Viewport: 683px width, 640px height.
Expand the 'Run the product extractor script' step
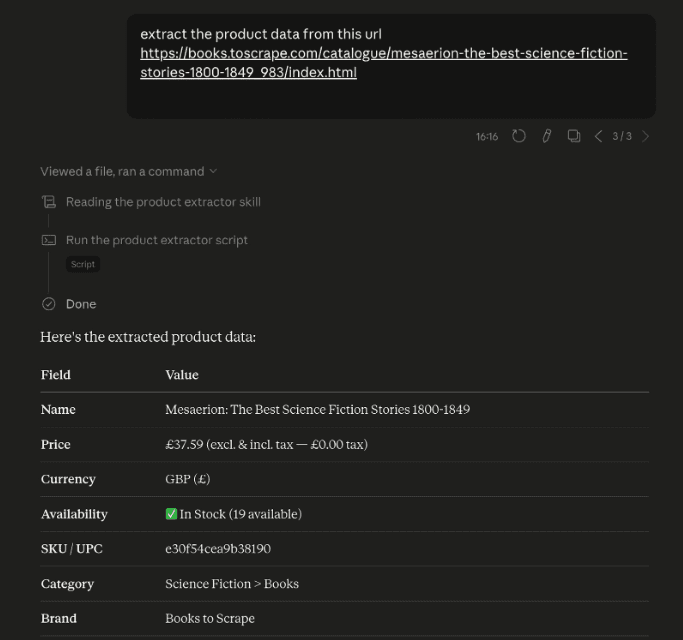157,240
